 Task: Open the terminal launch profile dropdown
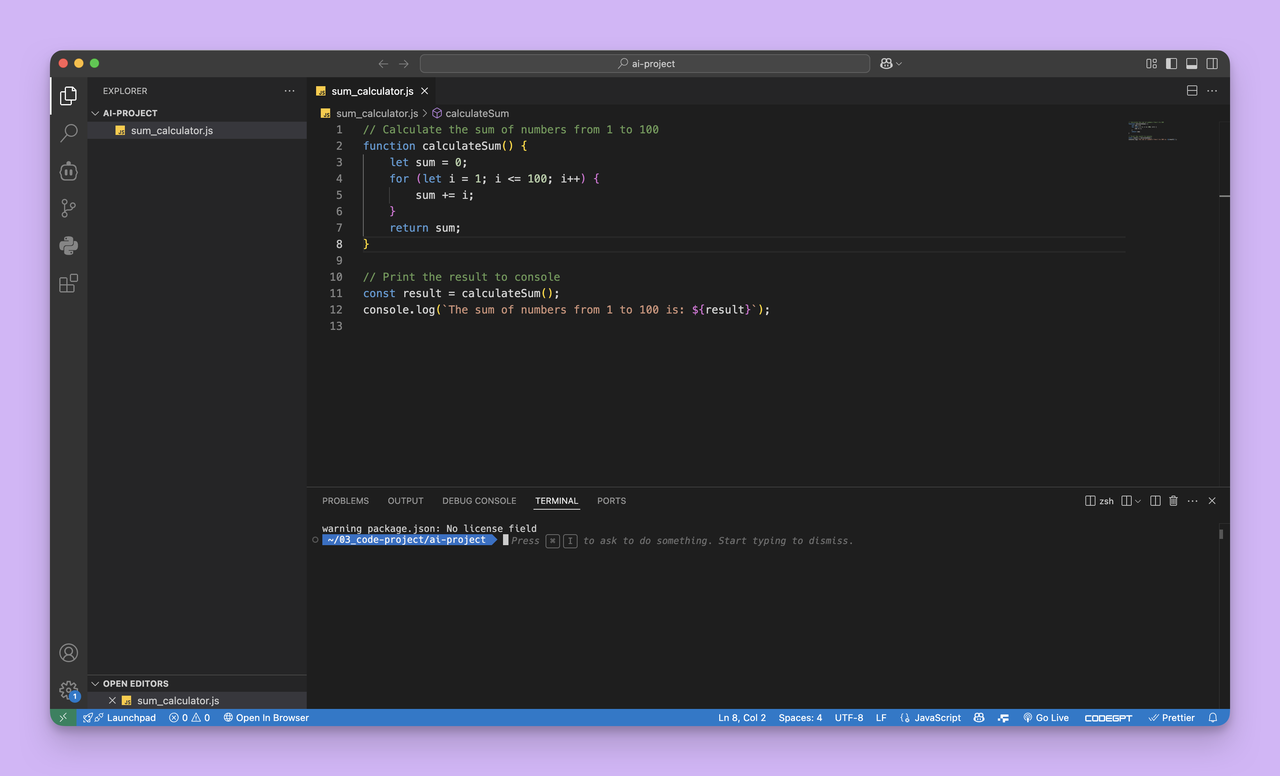pos(1131,500)
